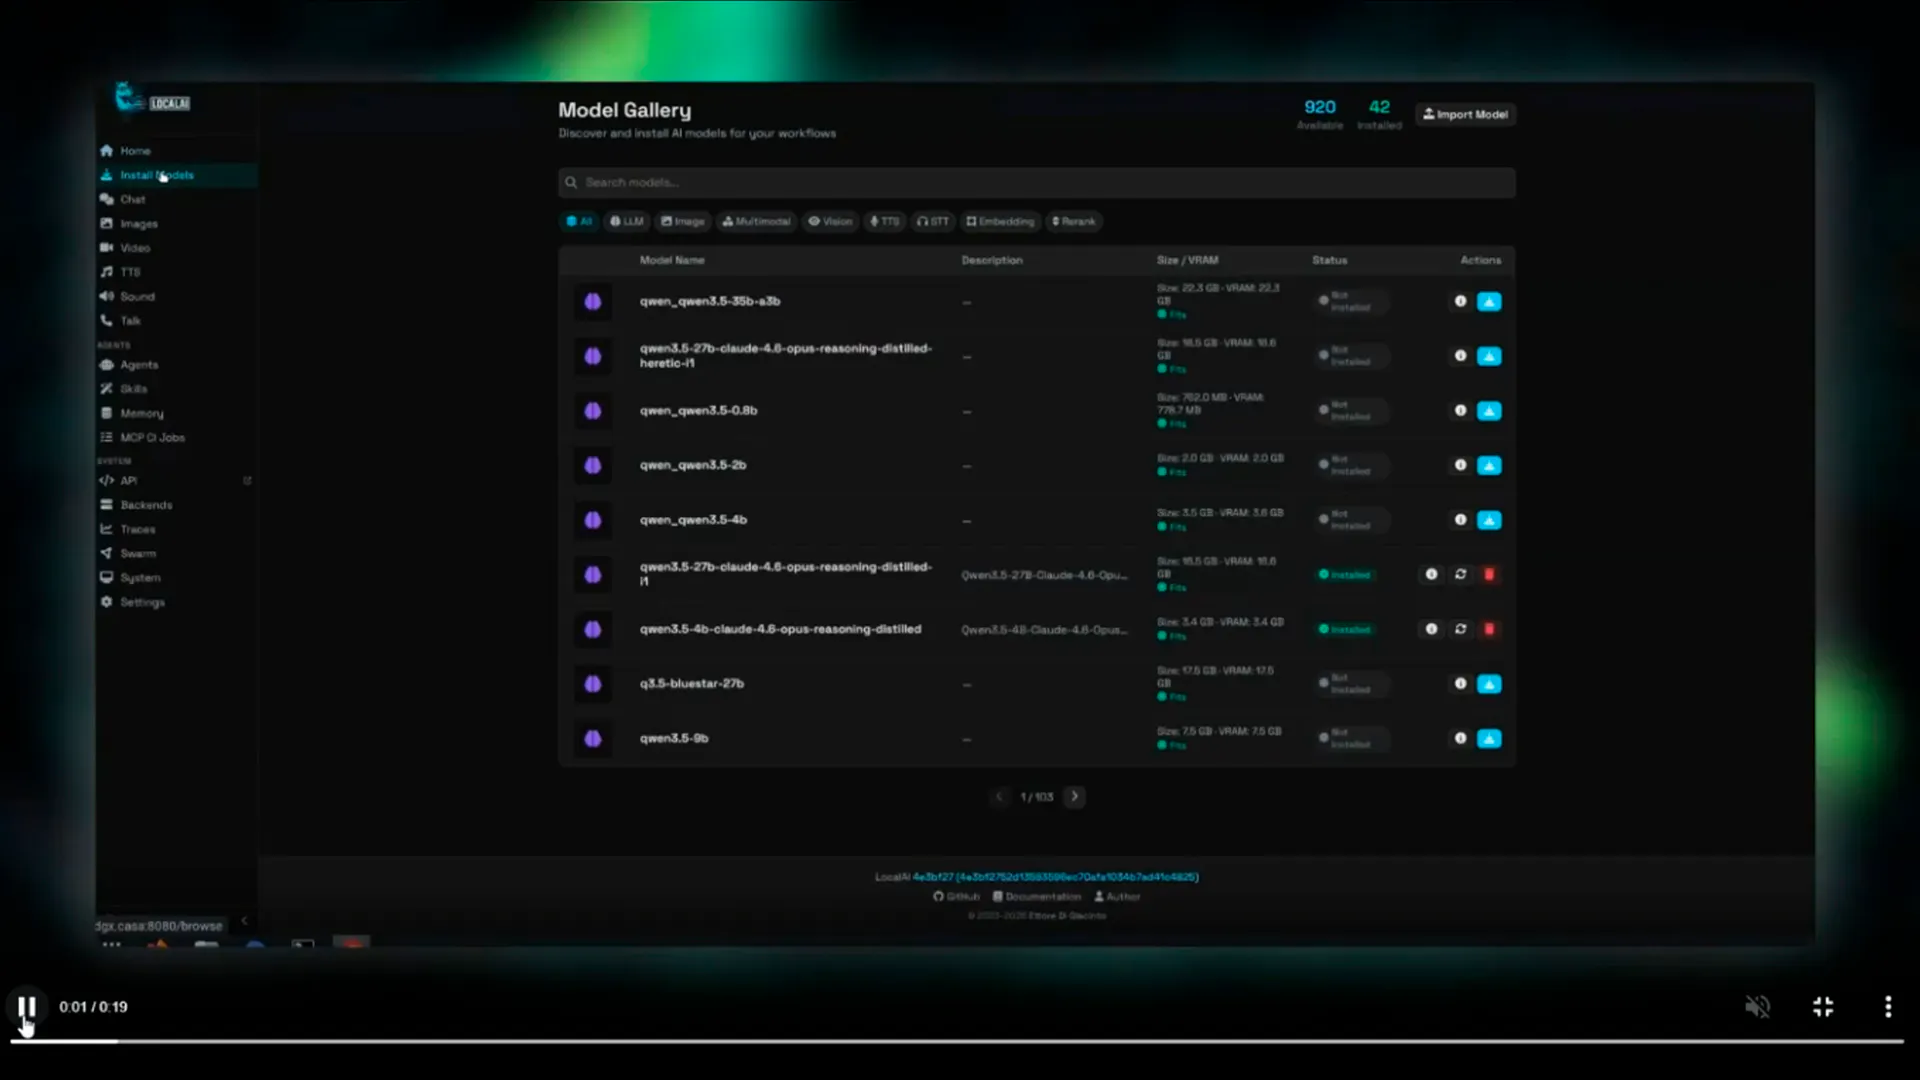
Task: Click the Model Name column header
Action: (672, 261)
